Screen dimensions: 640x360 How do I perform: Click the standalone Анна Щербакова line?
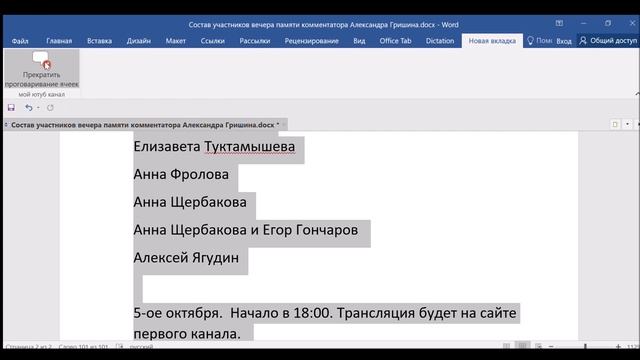190,202
